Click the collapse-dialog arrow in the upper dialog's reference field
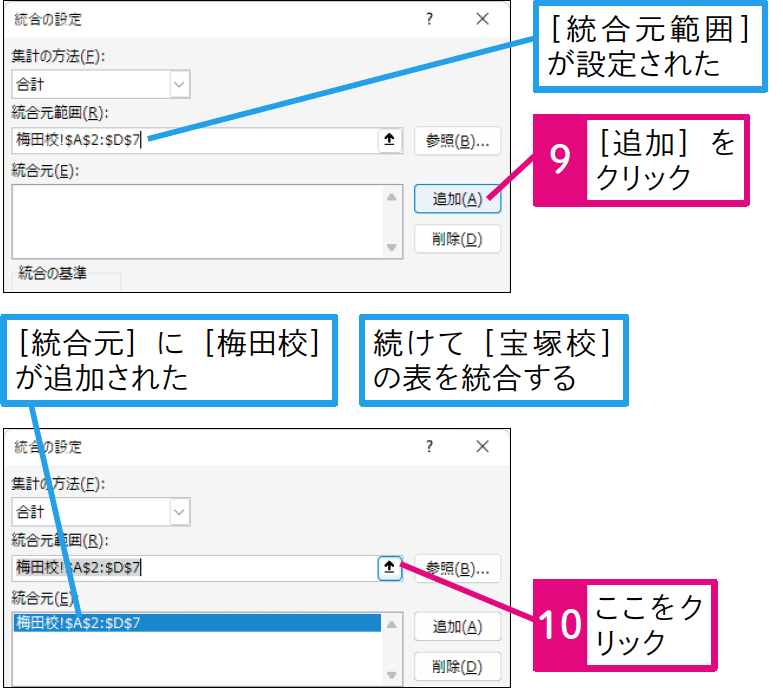Viewport: 783px width, 688px height. 389,140
